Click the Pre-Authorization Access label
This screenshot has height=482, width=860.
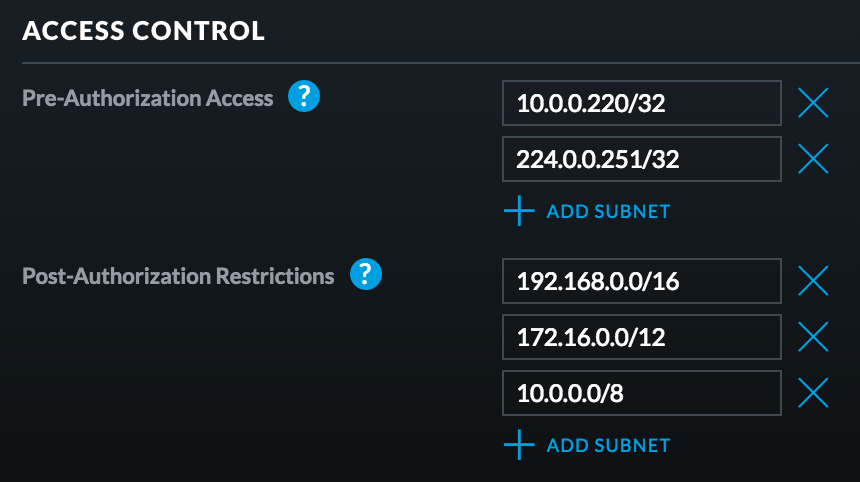148,98
